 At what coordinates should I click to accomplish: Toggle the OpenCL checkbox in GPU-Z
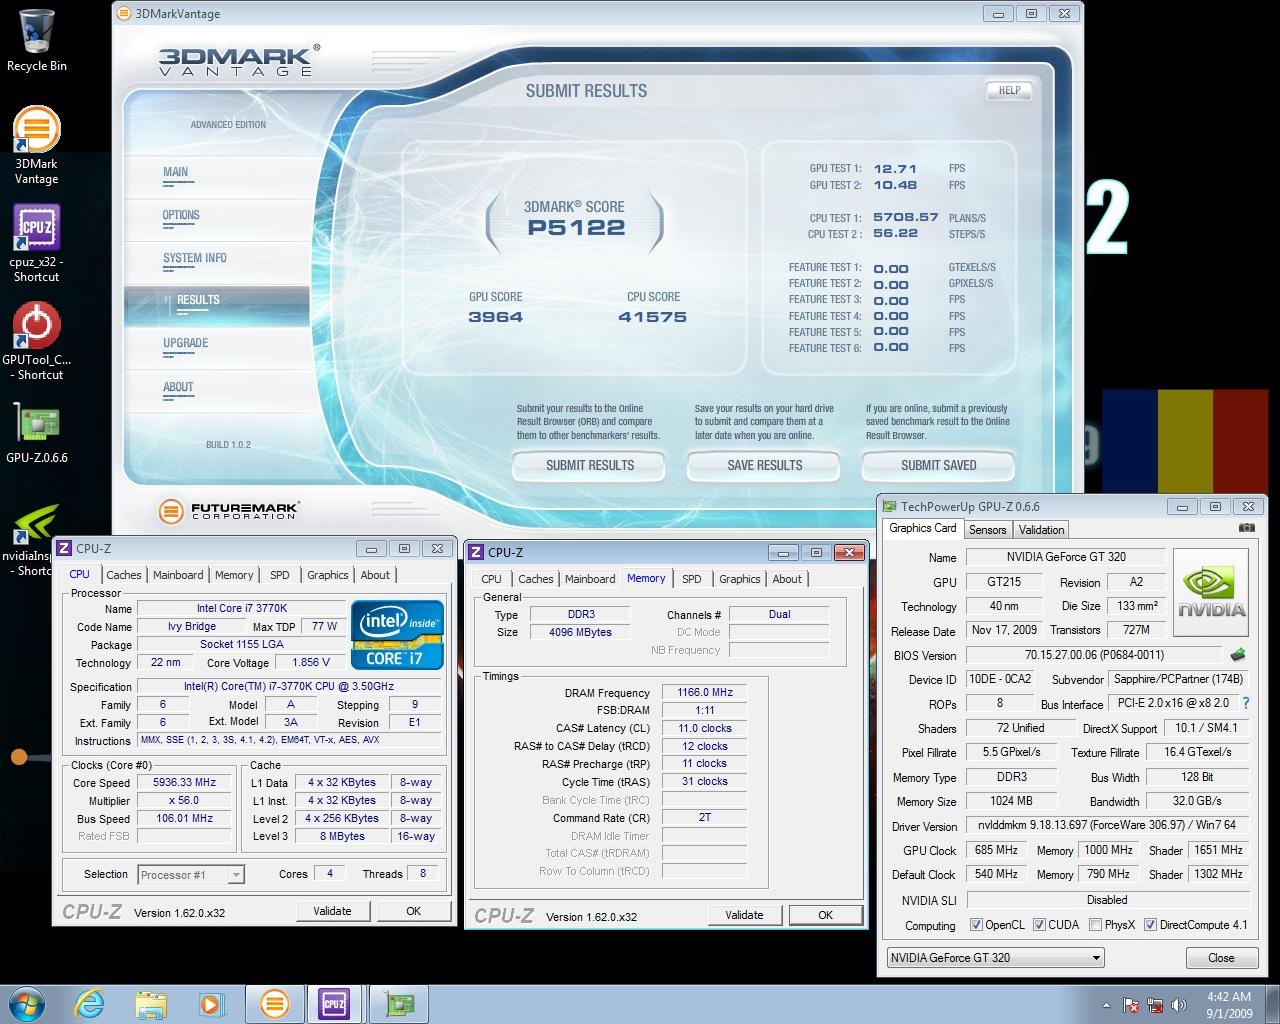[976, 925]
